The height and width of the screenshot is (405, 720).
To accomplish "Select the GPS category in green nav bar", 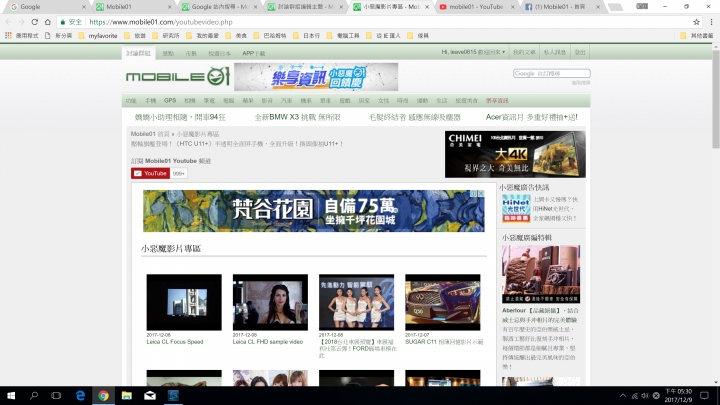I will point(170,101).
